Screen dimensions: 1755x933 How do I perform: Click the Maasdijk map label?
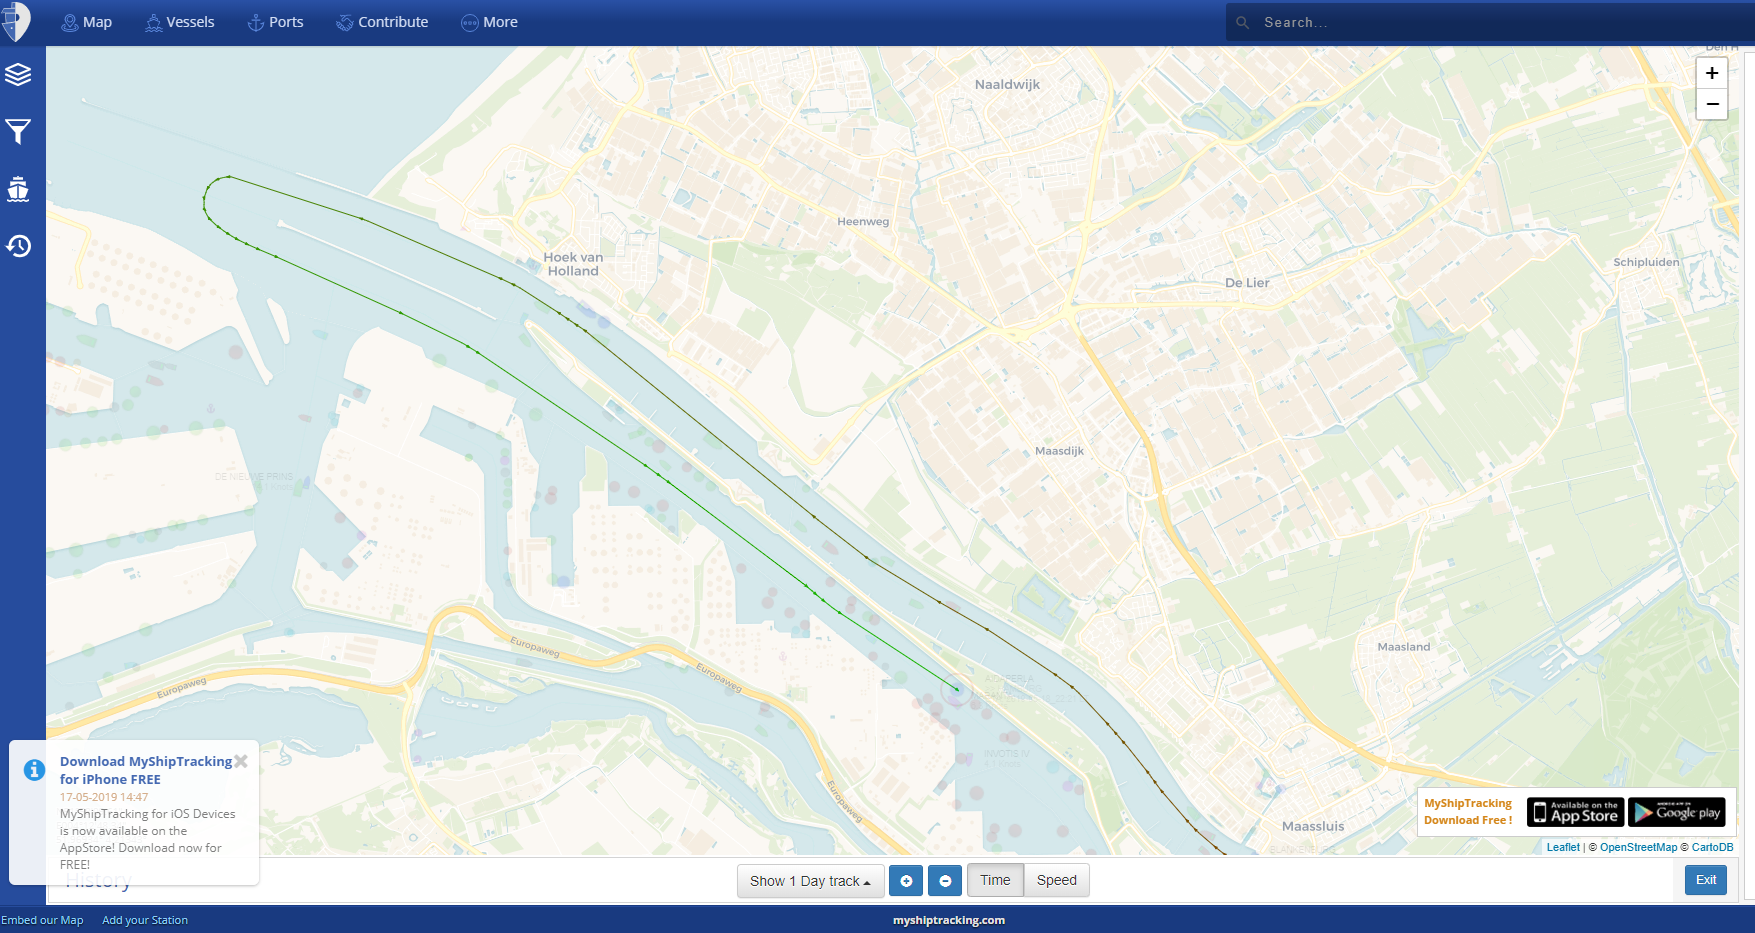[x=1059, y=451]
